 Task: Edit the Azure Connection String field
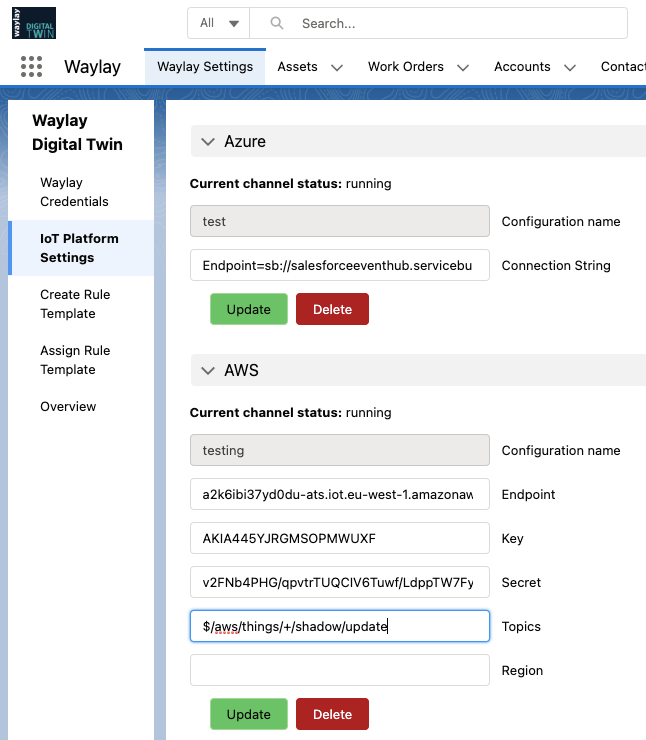(x=340, y=265)
